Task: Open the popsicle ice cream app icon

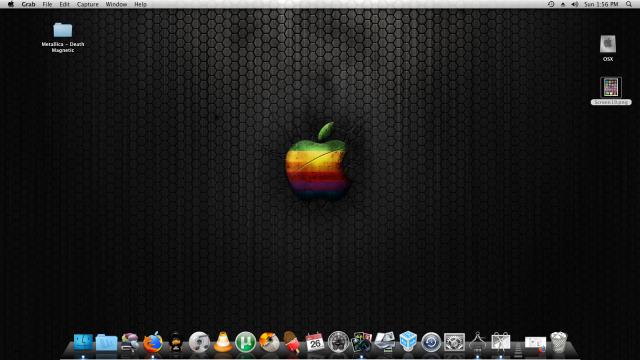Action: [x=291, y=342]
